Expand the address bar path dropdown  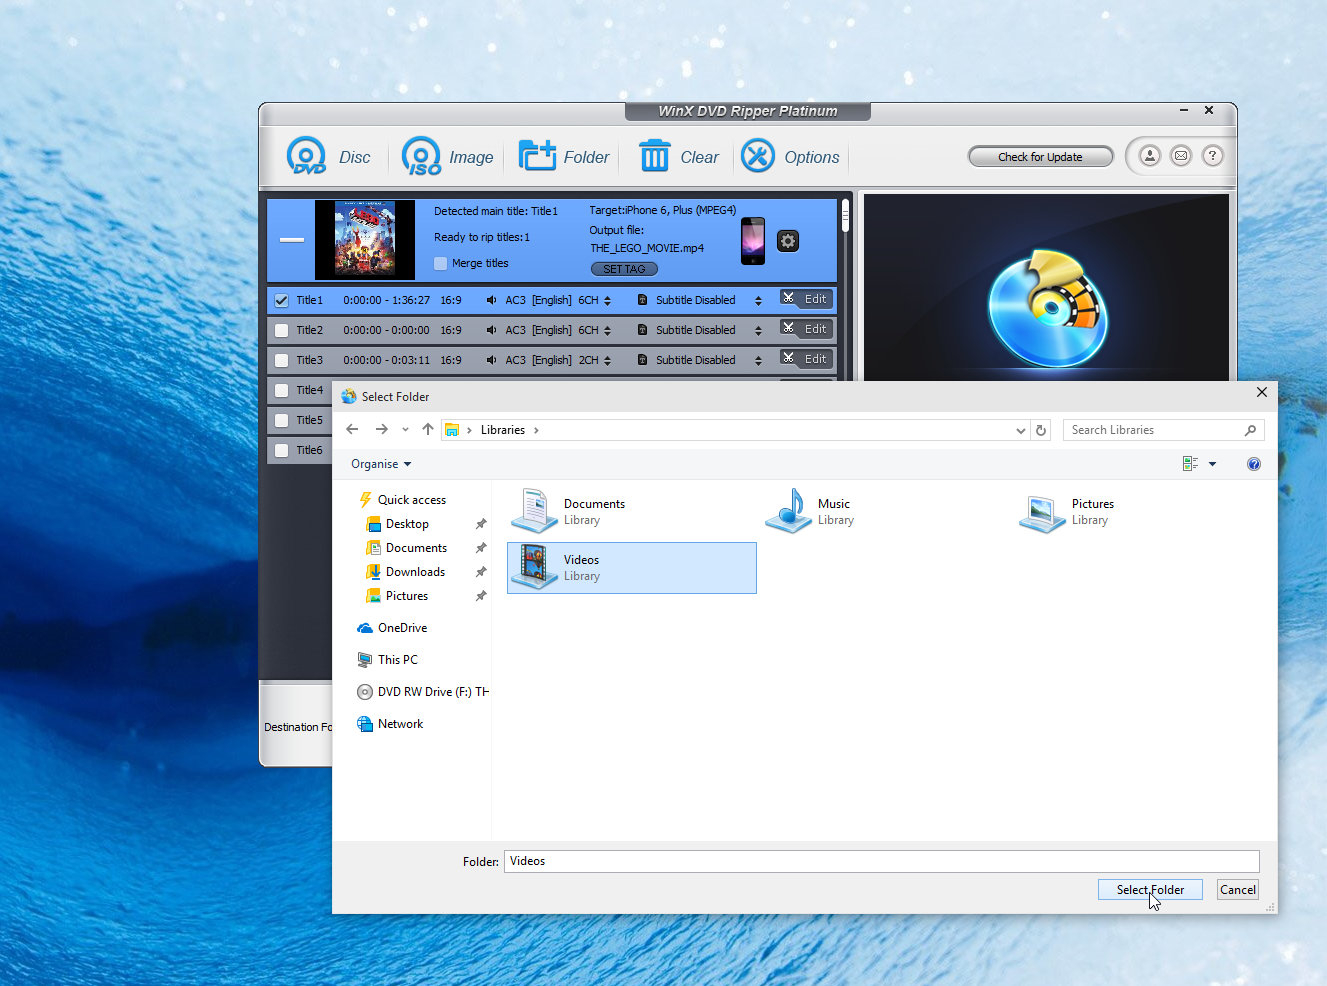tap(1020, 430)
